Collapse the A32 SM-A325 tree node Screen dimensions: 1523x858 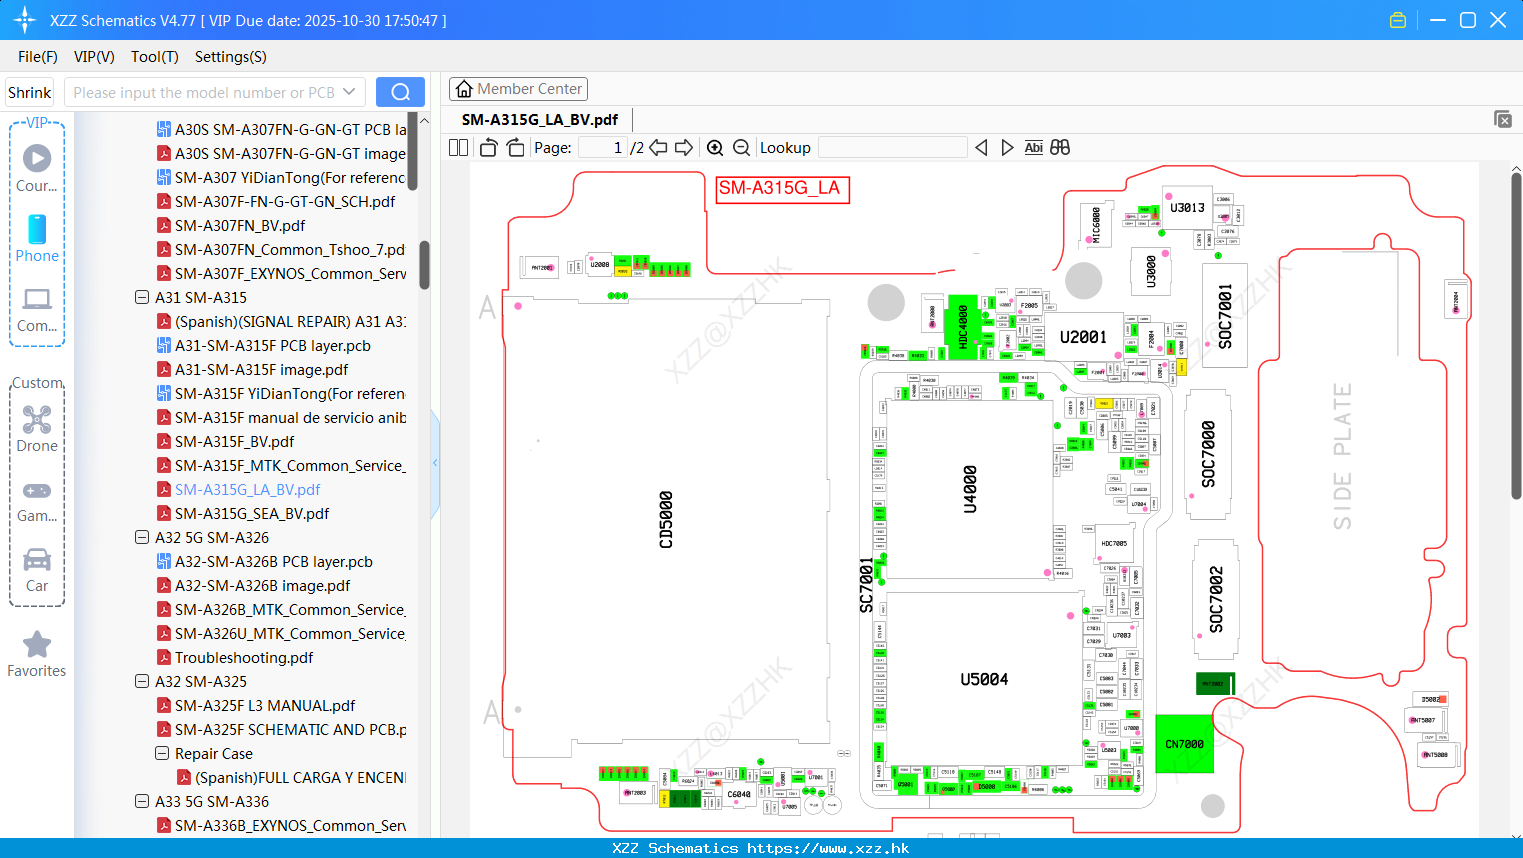(x=142, y=681)
